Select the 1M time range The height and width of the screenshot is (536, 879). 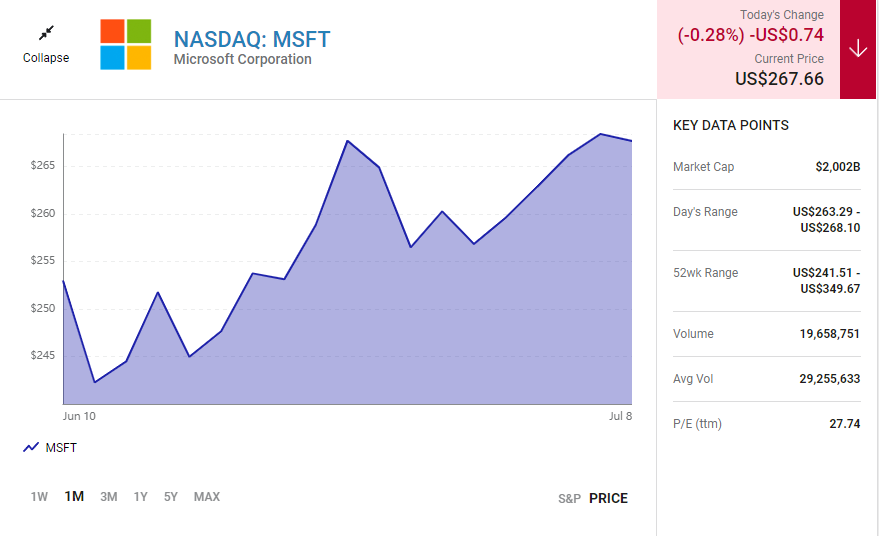pos(74,497)
